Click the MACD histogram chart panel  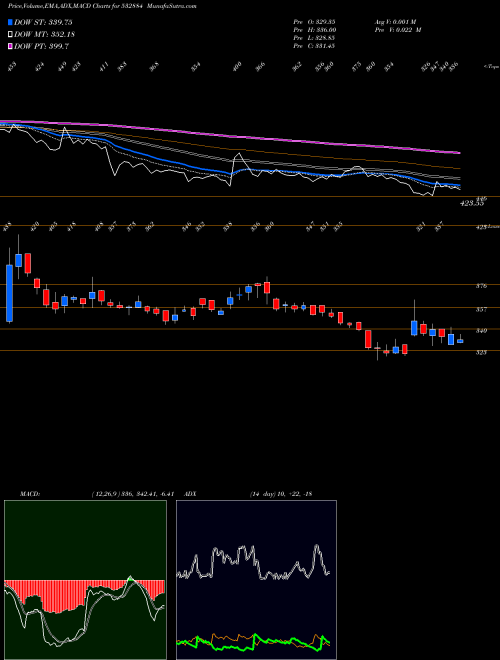pos(85,580)
